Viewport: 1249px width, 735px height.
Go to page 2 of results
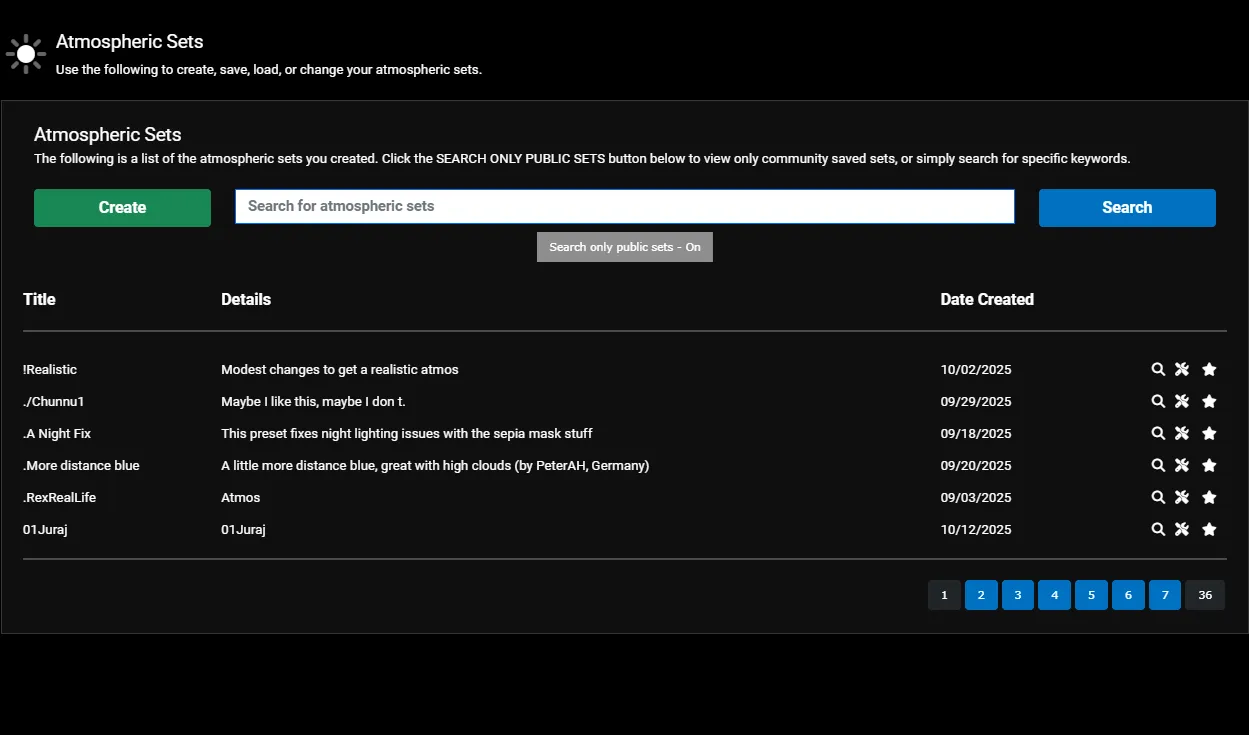[x=981, y=595]
